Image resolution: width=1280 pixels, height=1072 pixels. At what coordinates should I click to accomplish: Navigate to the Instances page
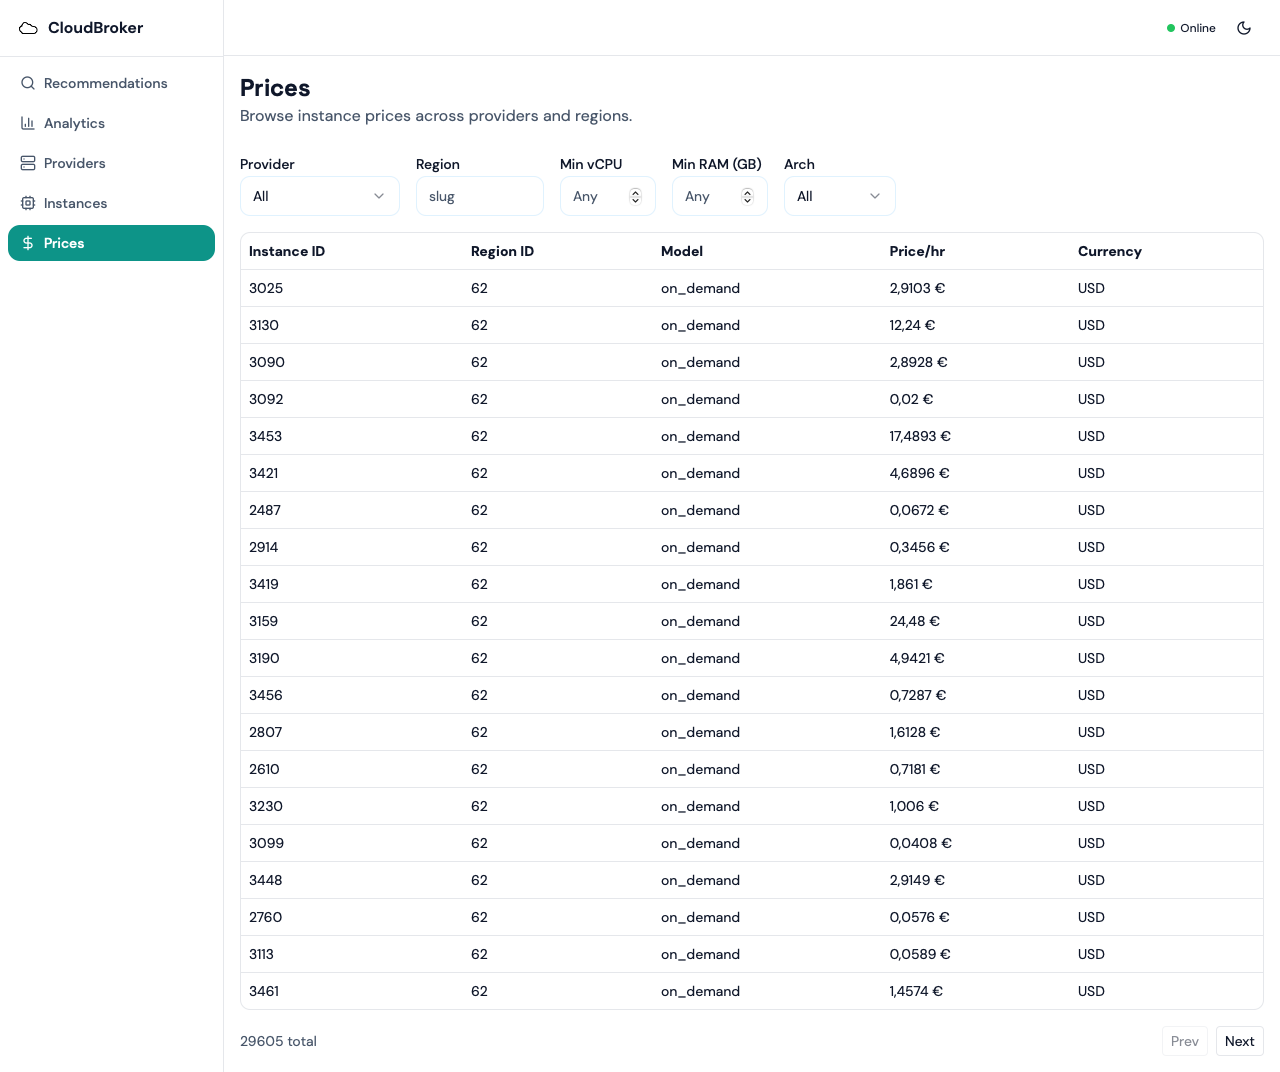(74, 203)
